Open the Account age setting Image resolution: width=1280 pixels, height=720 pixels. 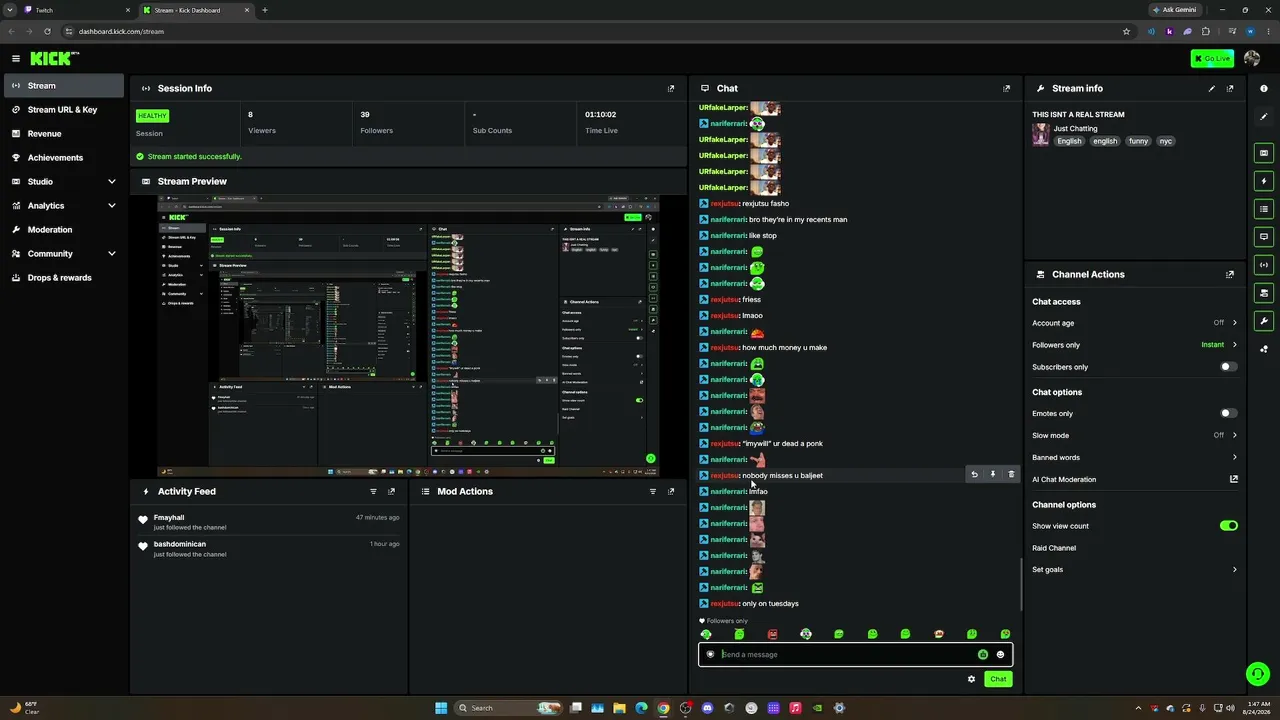pos(1135,323)
